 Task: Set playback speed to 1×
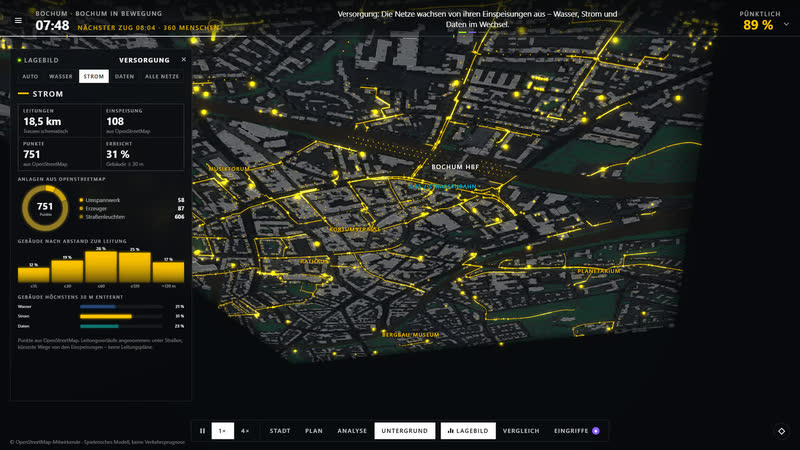click(x=222, y=431)
